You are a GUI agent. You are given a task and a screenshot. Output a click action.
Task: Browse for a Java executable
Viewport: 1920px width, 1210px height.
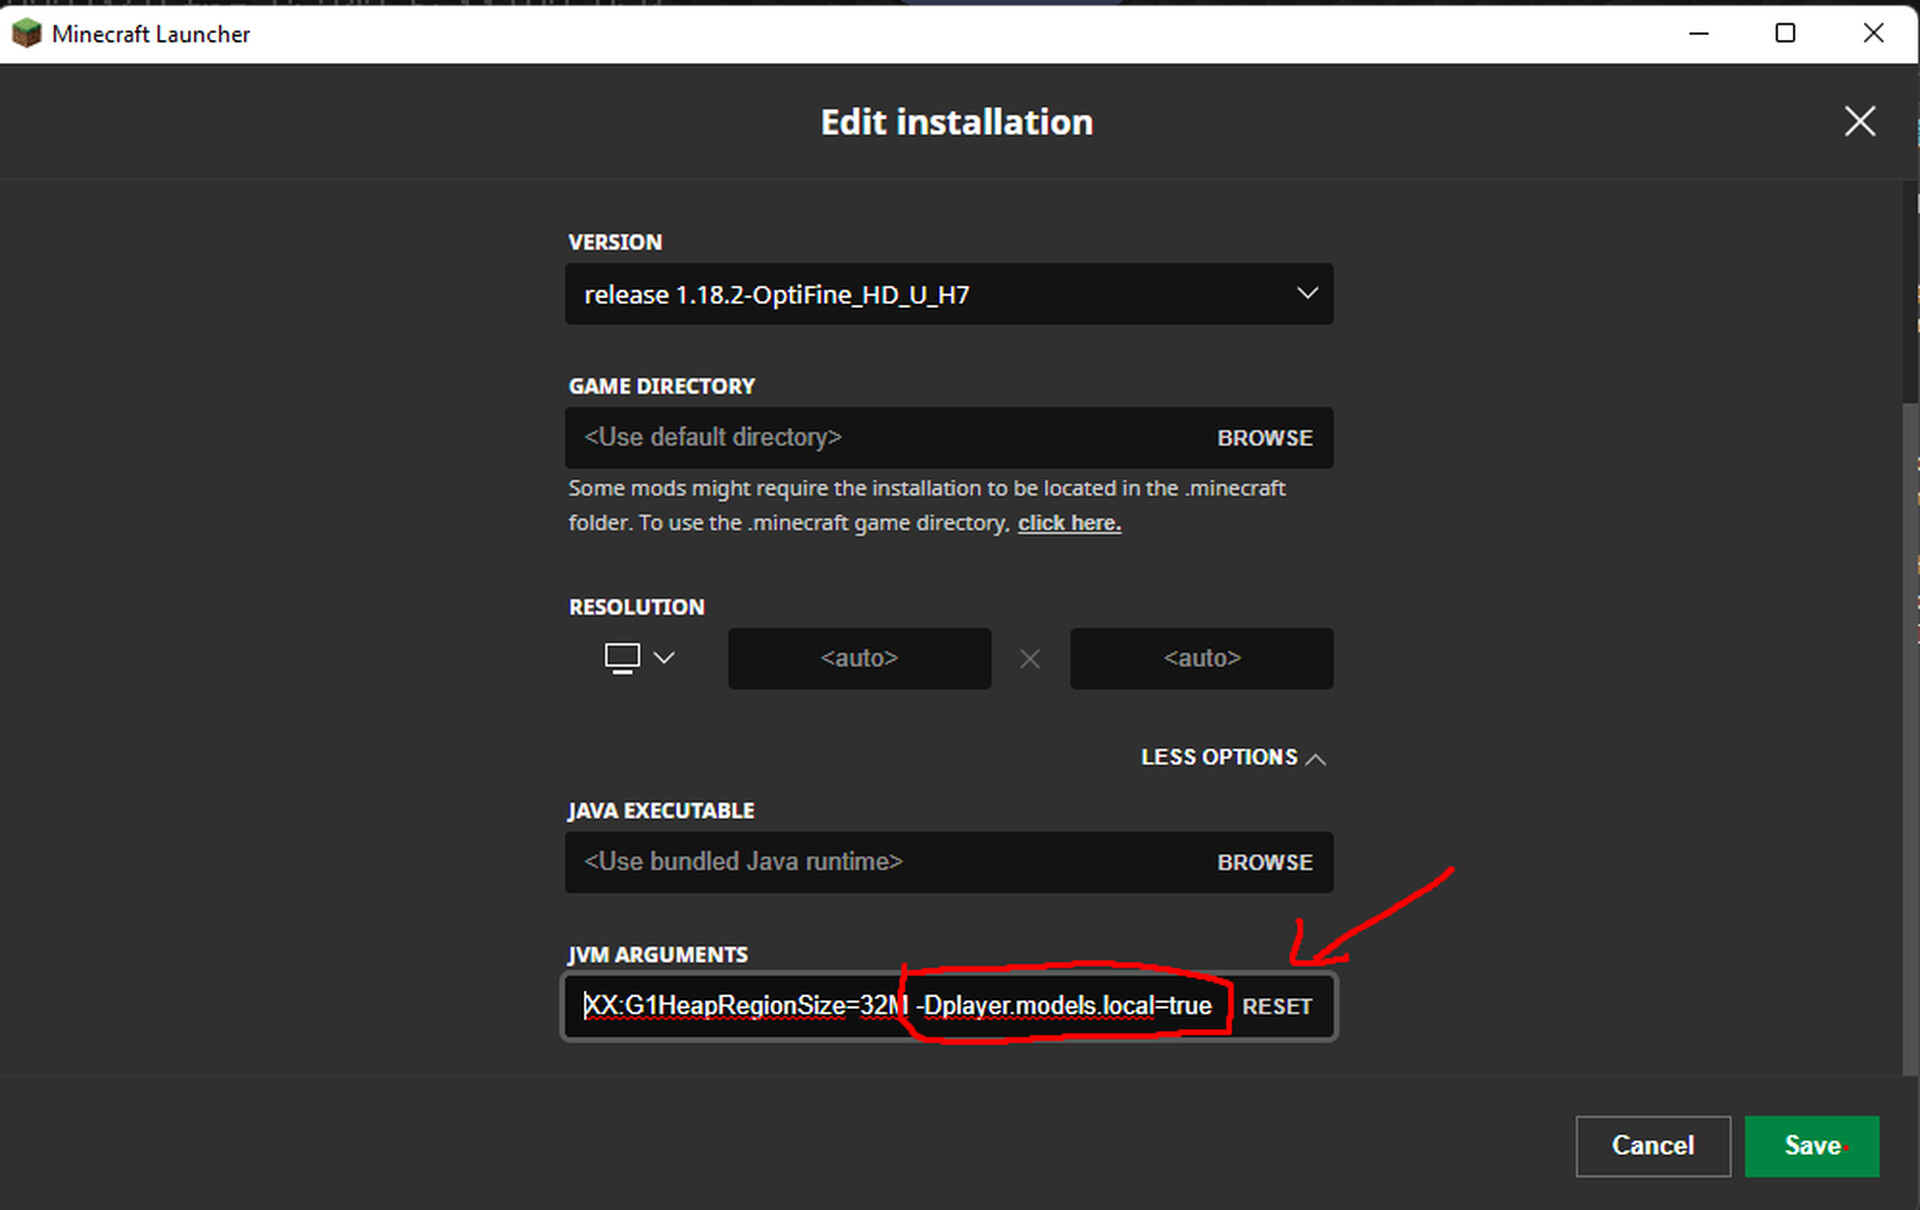tap(1264, 862)
